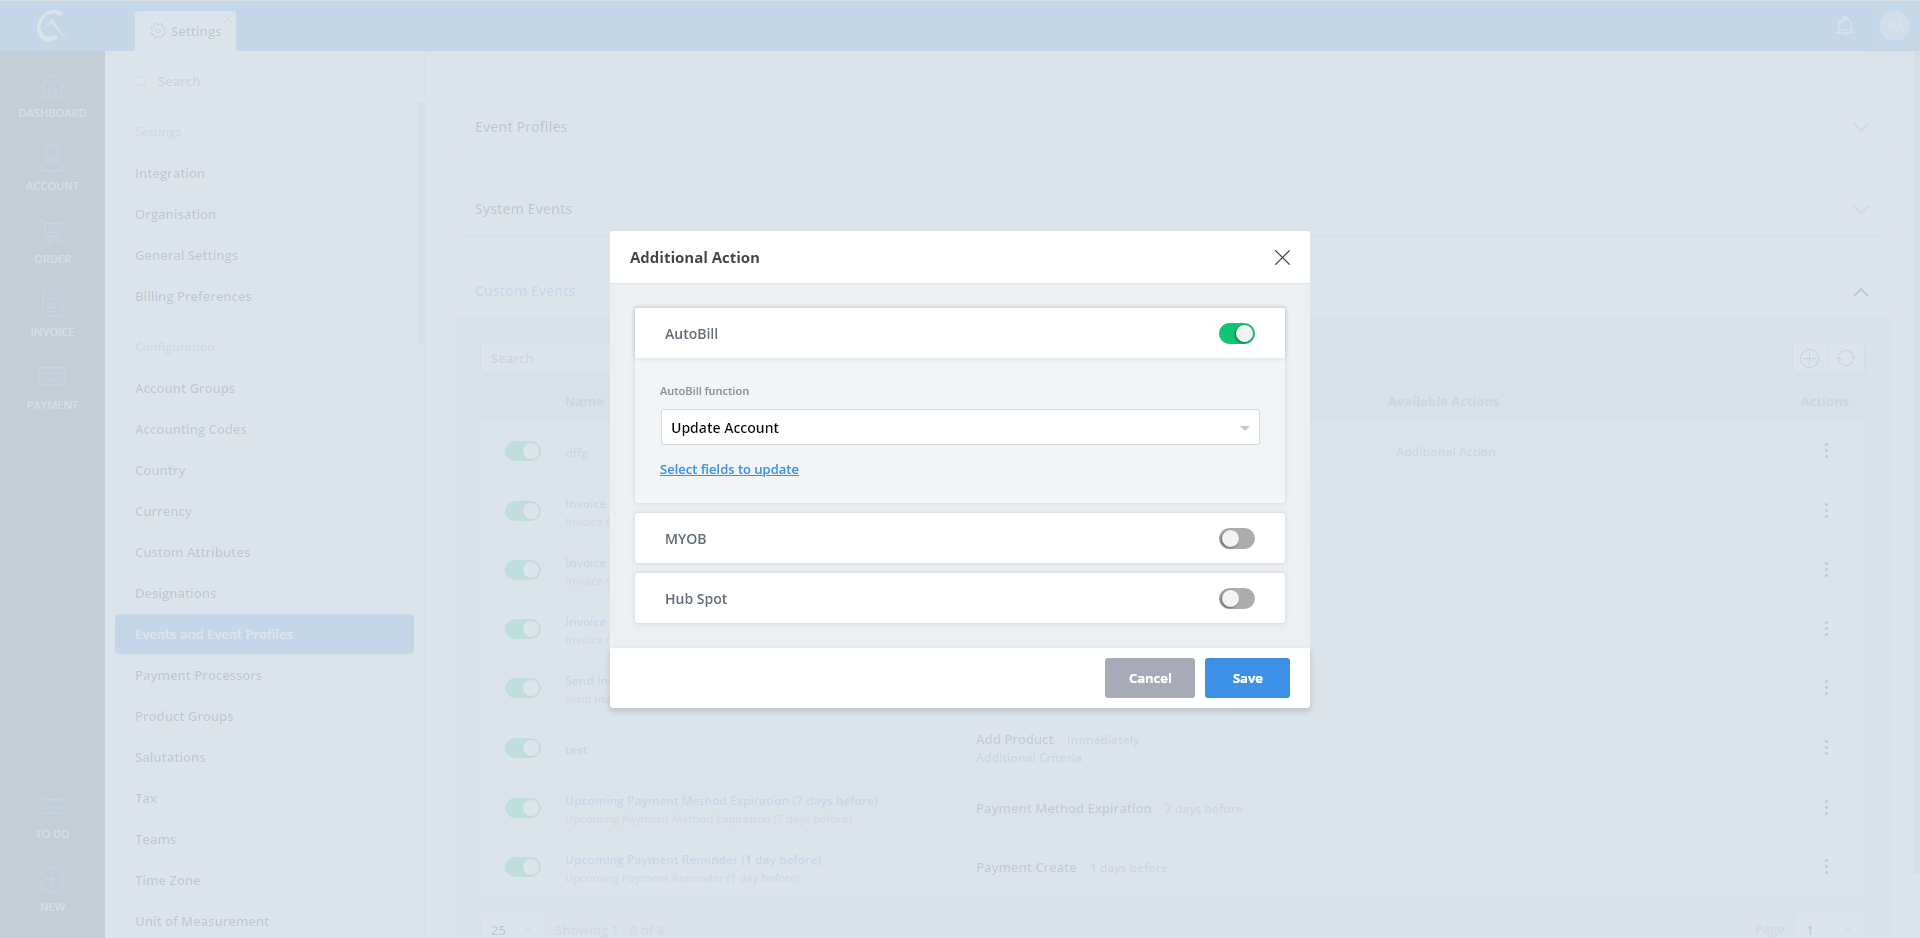
Task: Open the AutoBill function dropdown
Action: (959, 428)
